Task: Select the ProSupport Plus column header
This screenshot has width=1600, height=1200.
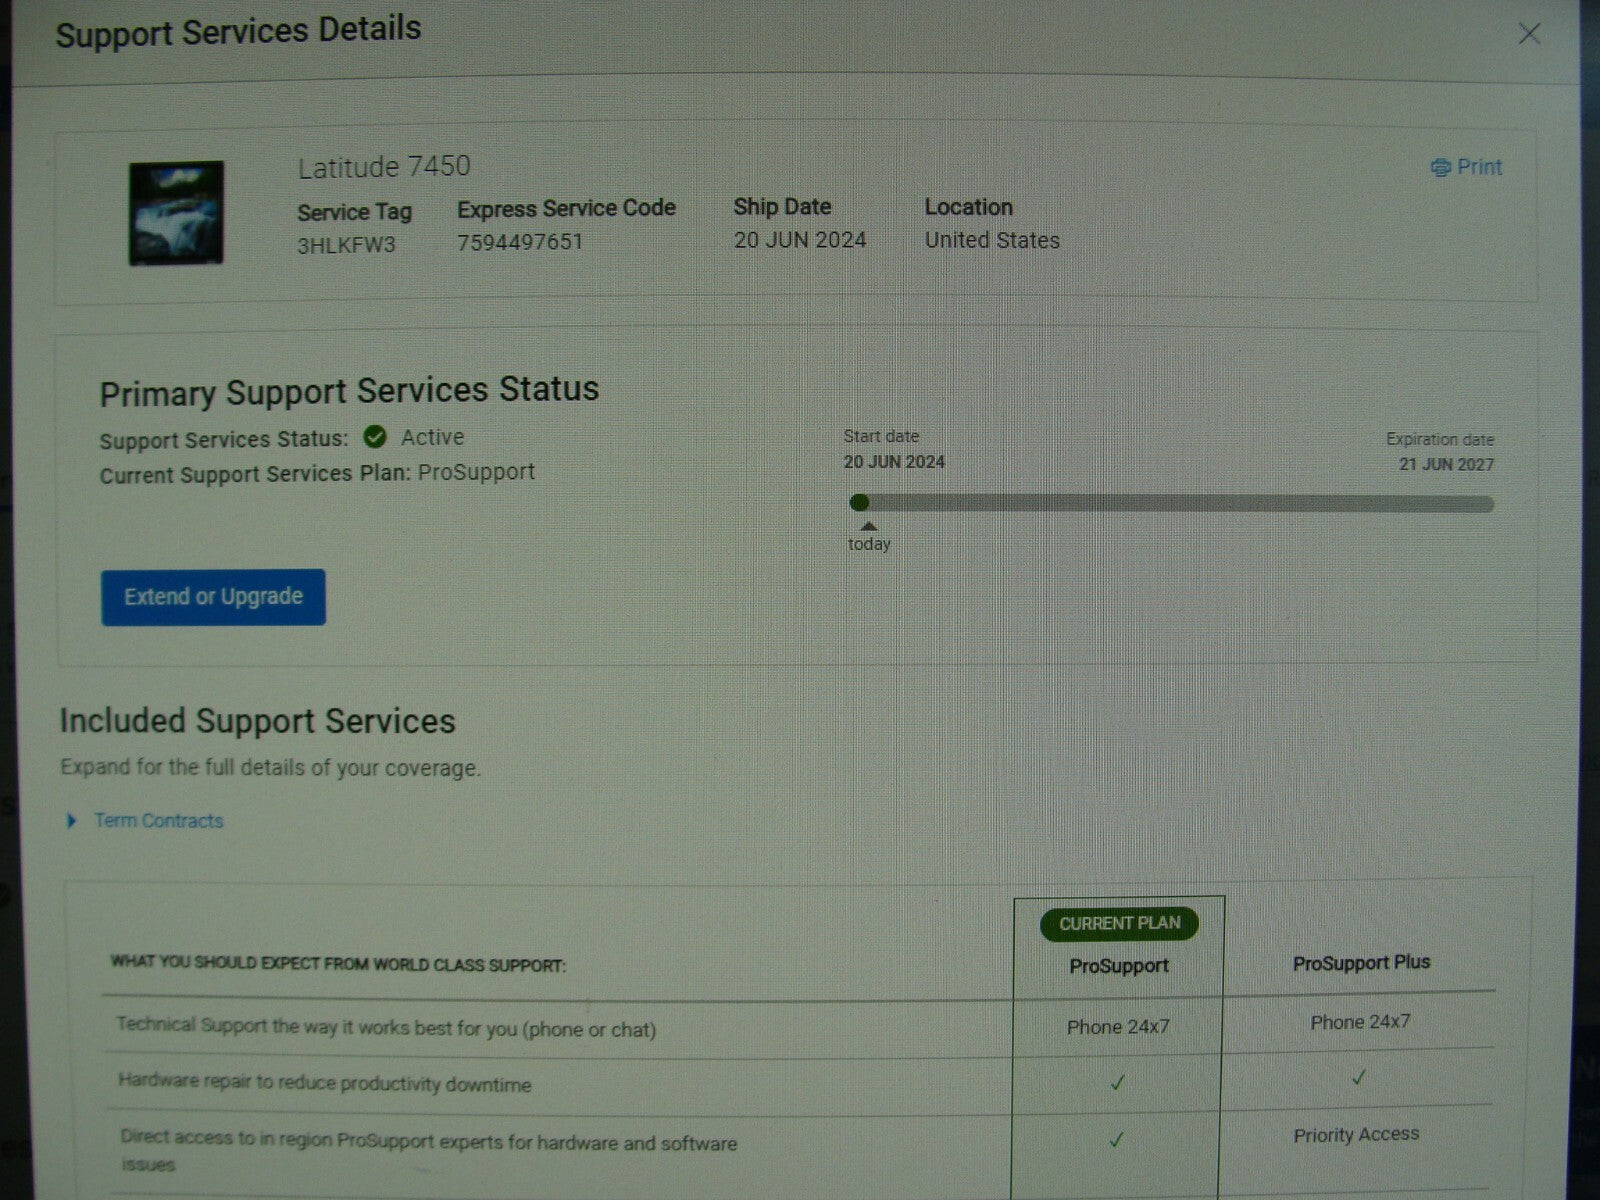Action: (x=1360, y=963)
